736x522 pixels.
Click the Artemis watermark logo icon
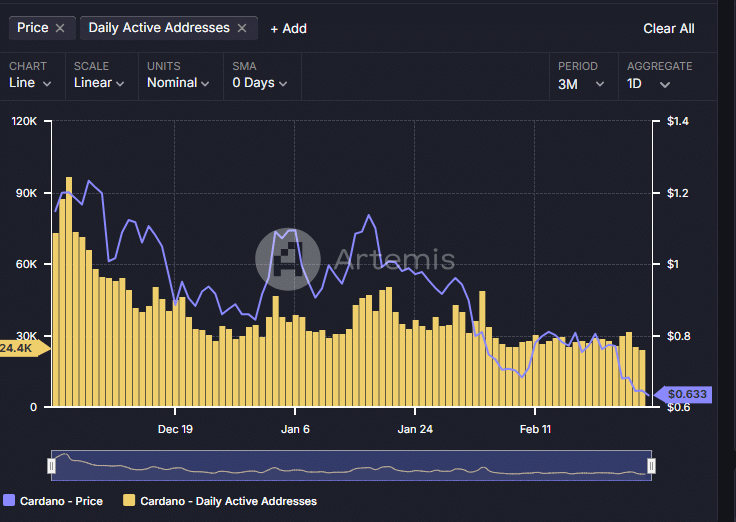tap(288, 259)
